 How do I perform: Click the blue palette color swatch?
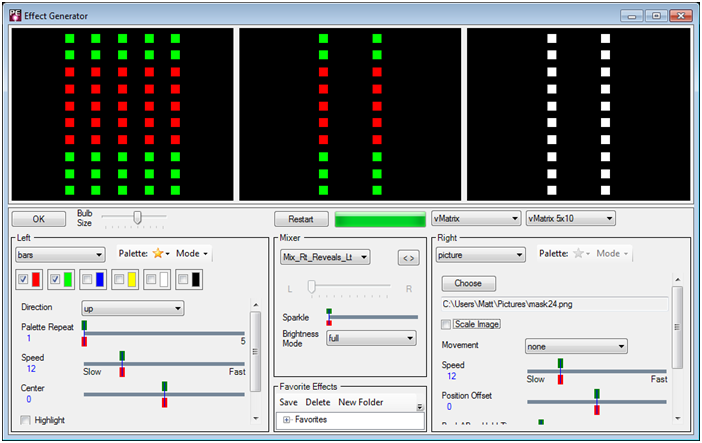[x=100, y=280]
